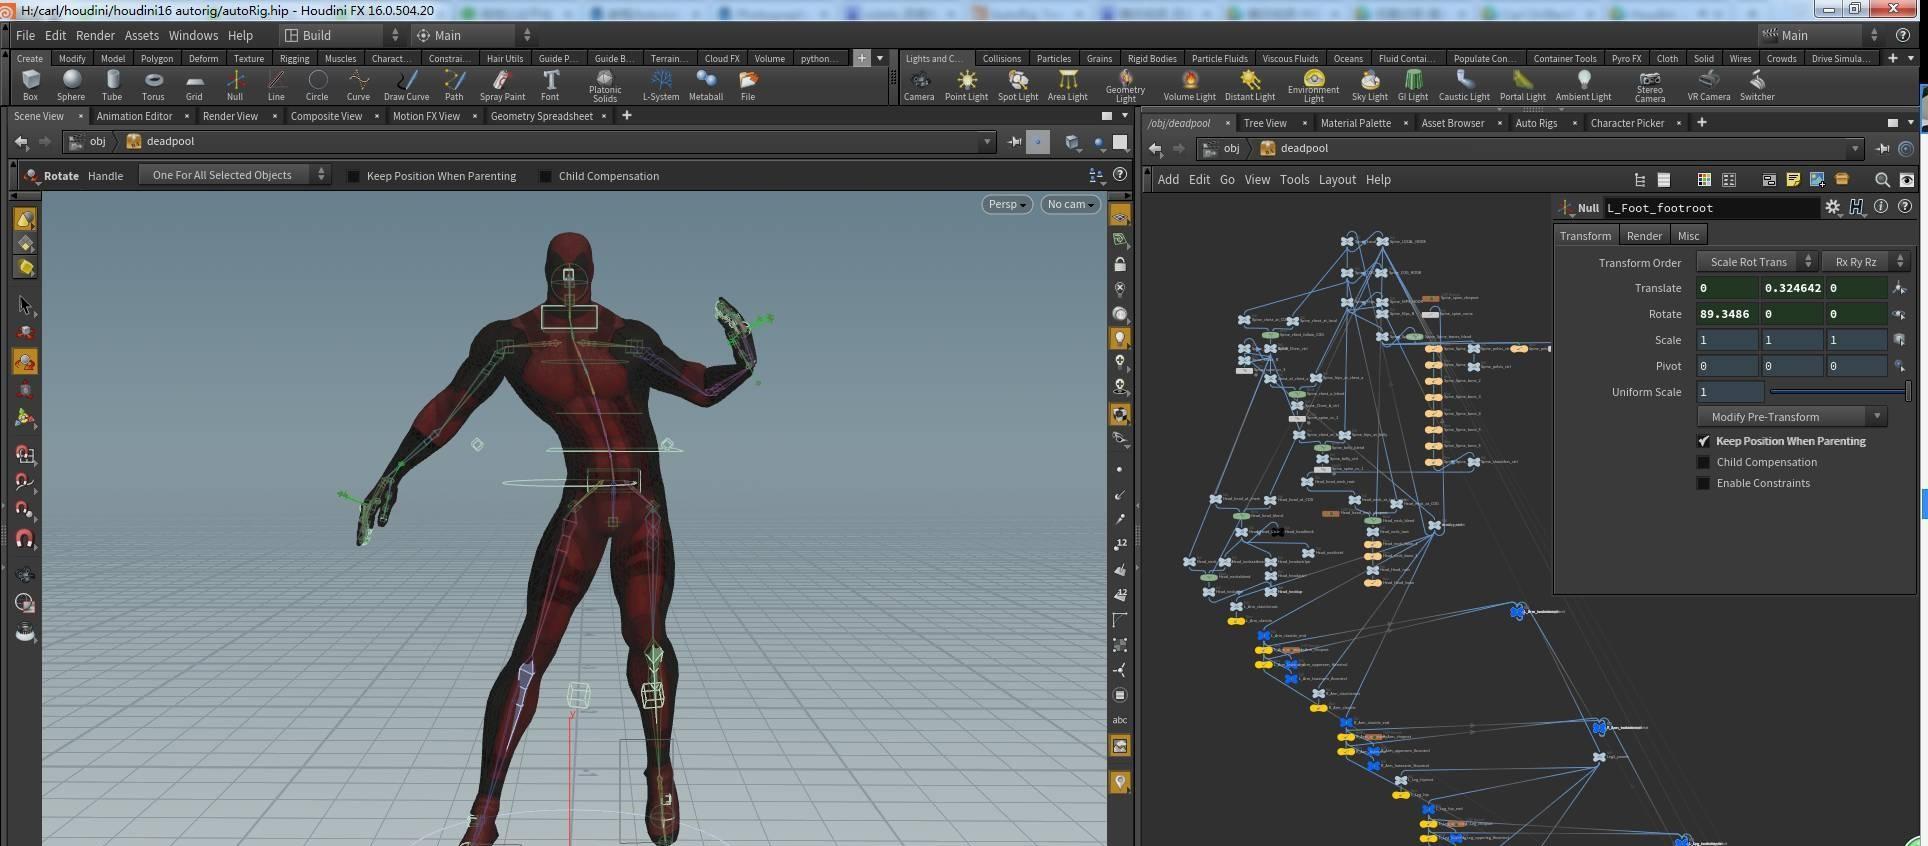
Task: Open the network editor Tools menu
Action: pyautogui.click(x=1294, y=180)
